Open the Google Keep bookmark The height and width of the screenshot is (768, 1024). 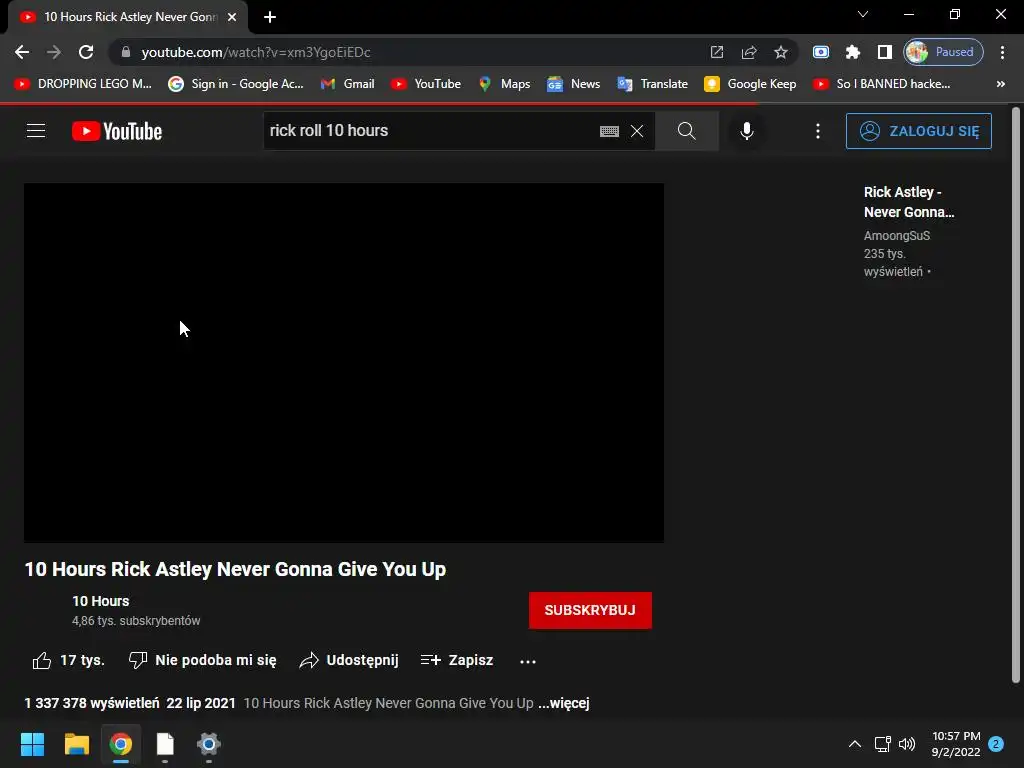tap(750, 84)
